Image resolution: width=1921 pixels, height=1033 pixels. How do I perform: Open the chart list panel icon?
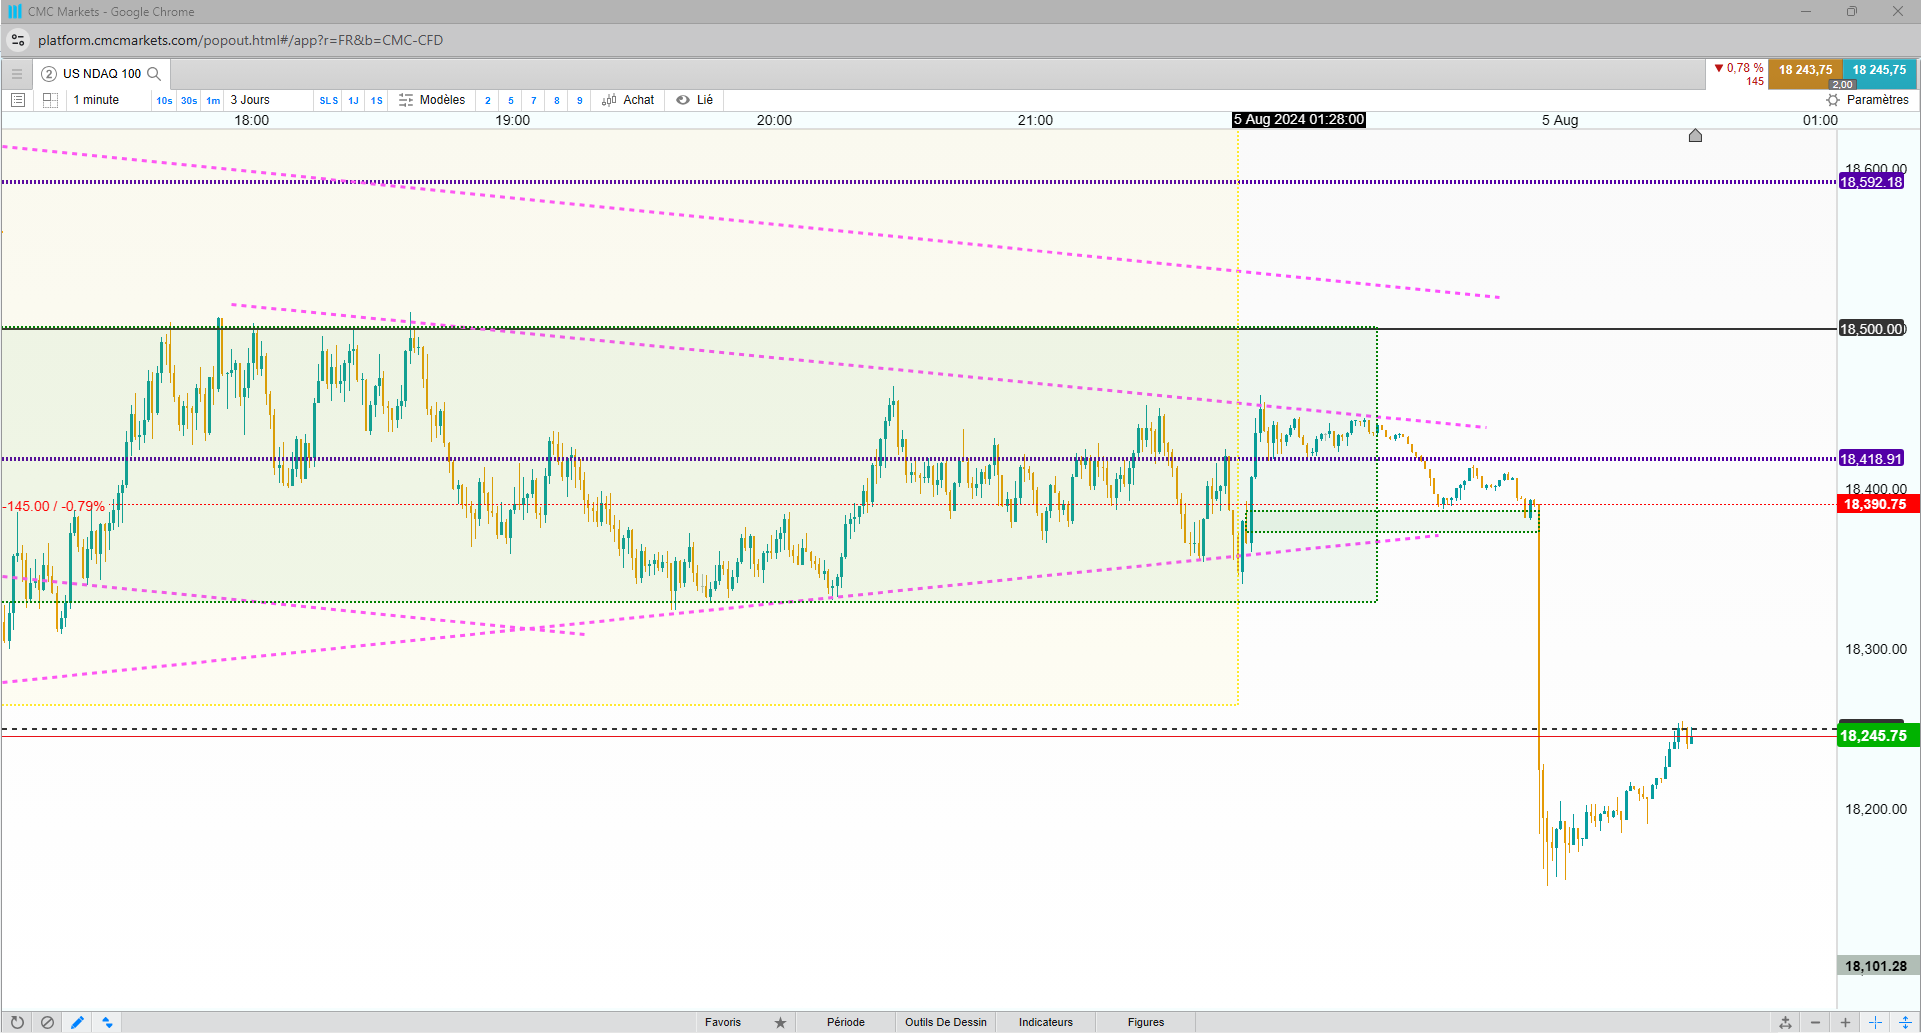[18, 100]
